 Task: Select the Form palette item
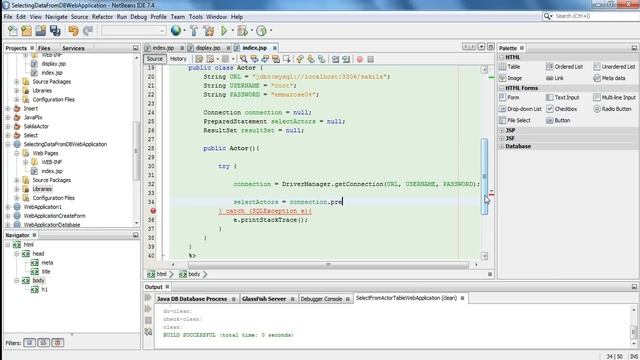pyautogui.click(x=509, y=98)
